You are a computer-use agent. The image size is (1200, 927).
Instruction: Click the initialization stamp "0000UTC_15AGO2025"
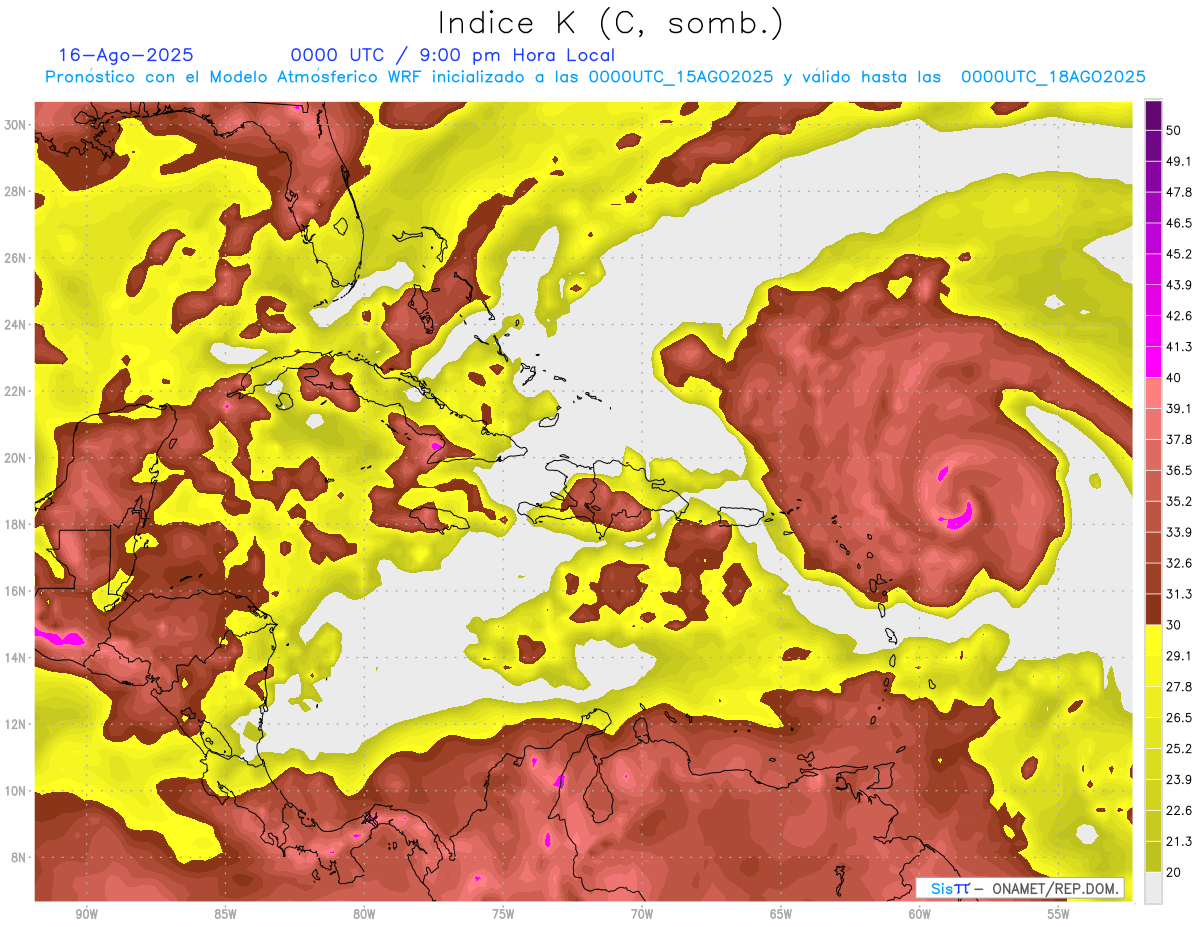(x=680, y=77)
